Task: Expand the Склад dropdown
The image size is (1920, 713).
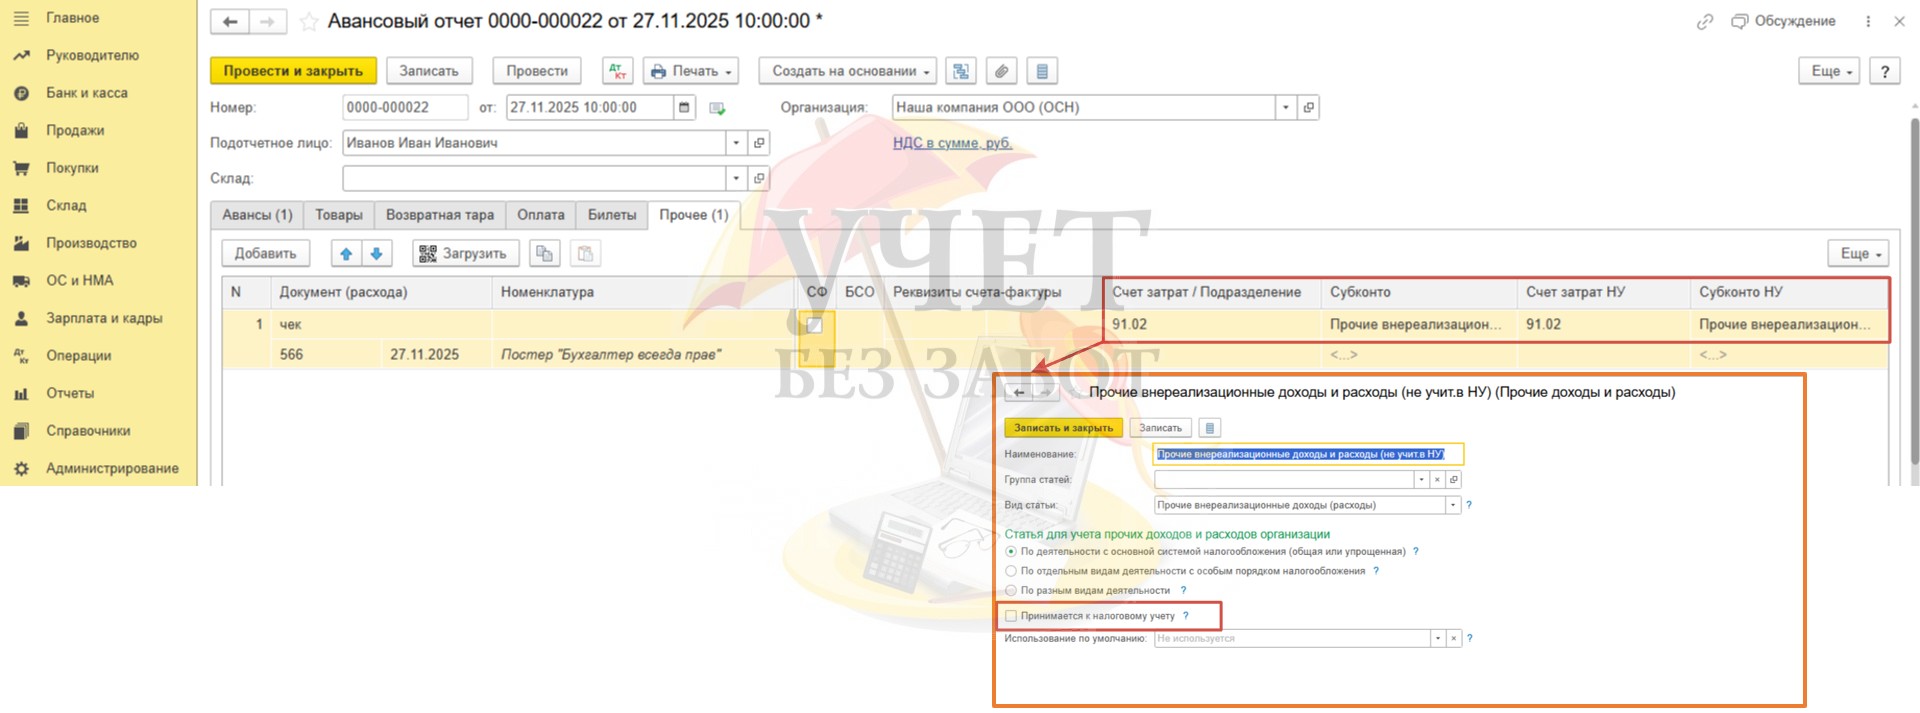Action: click(x=736, y=178)
